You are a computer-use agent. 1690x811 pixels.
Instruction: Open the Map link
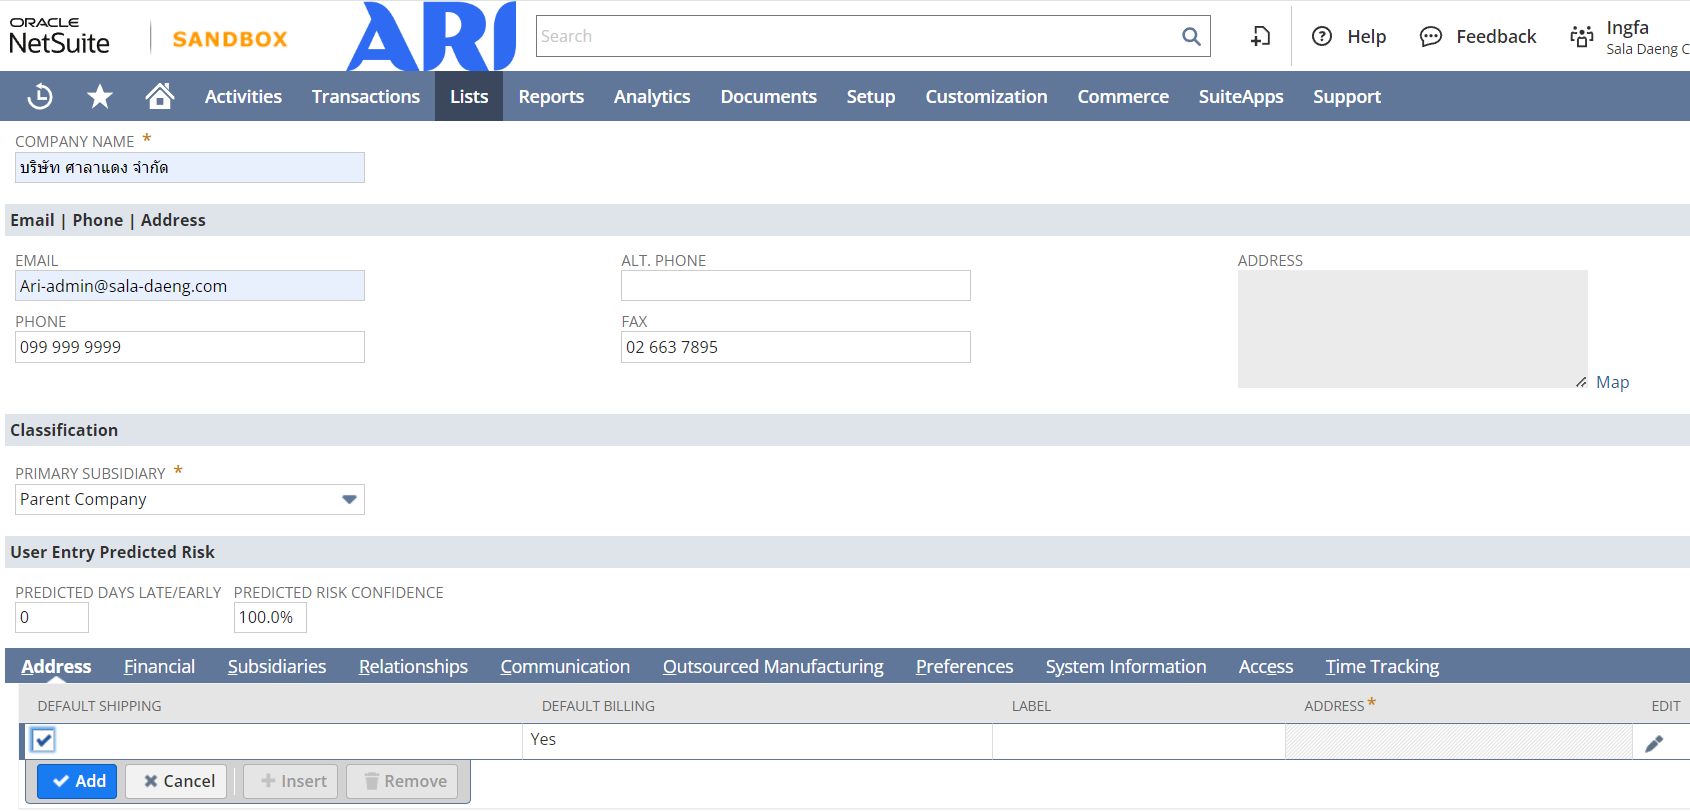pos(1612,382)
